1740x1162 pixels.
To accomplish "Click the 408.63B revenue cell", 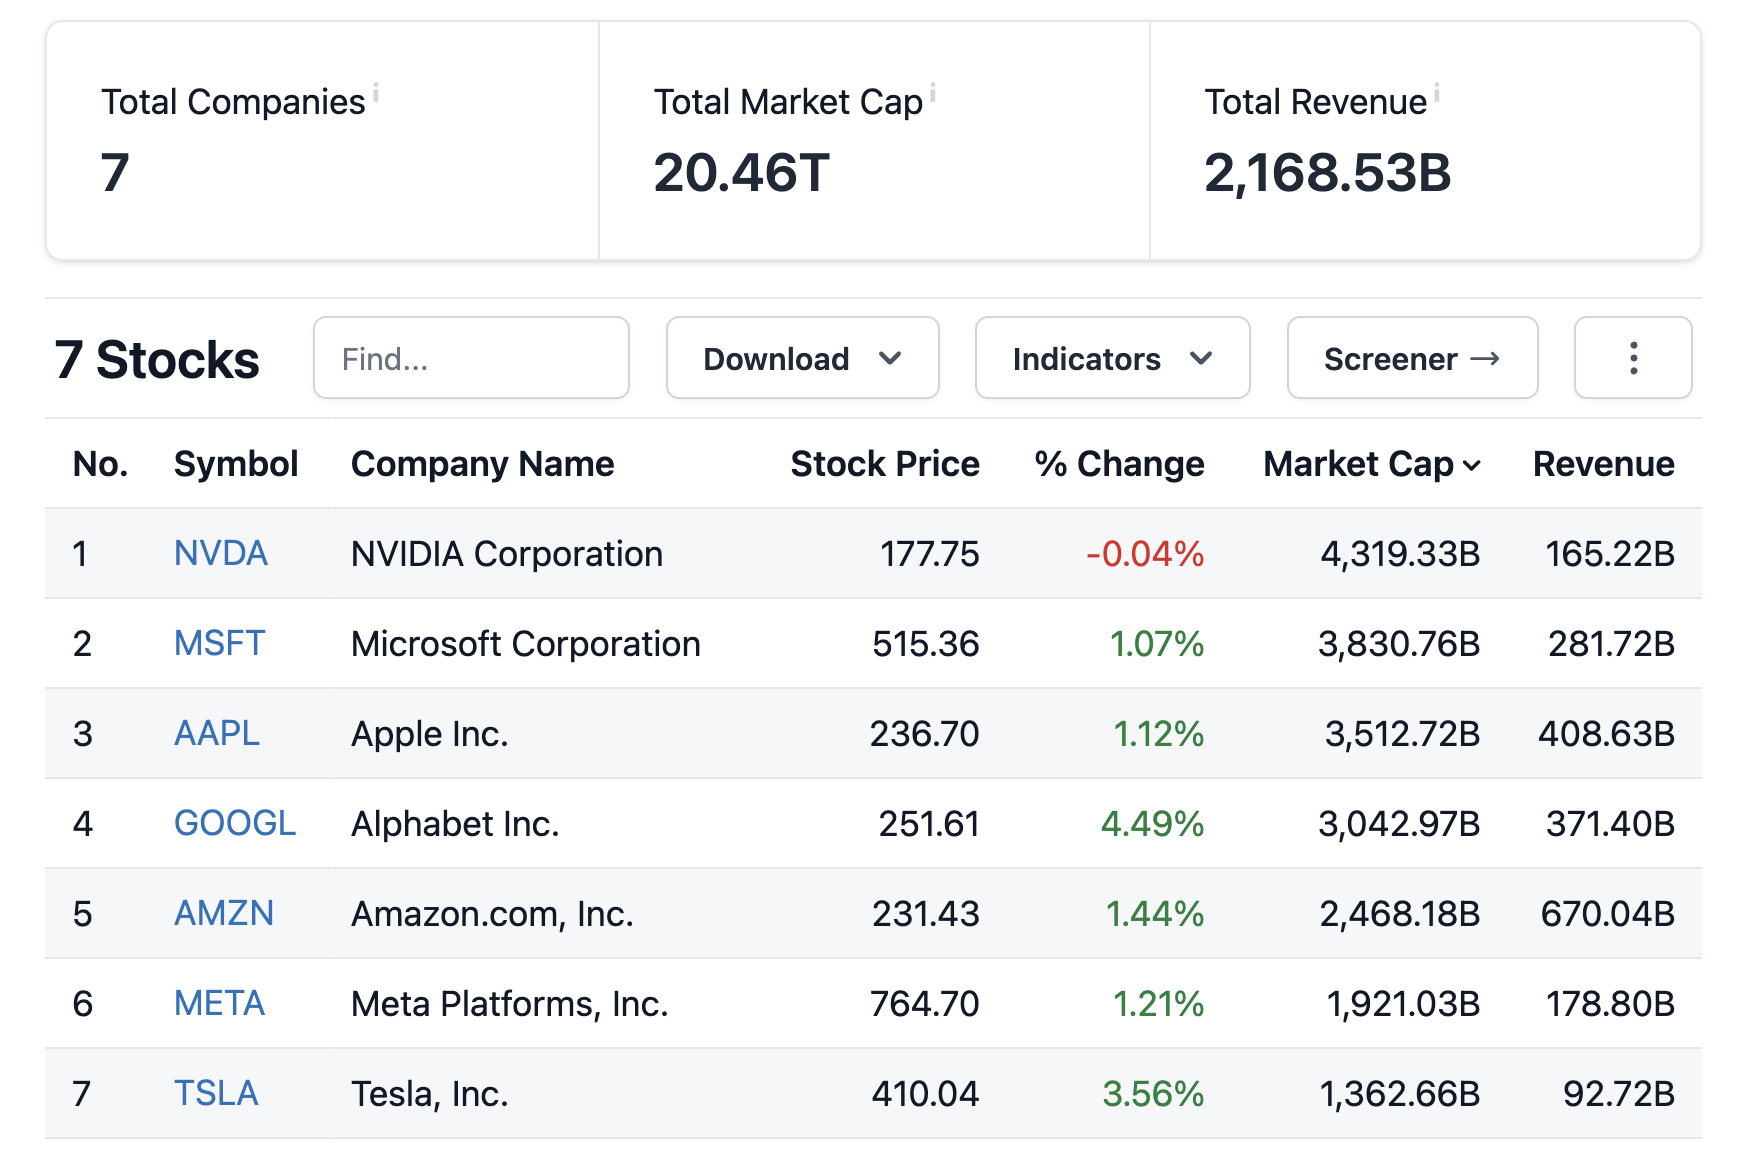I will tap(1606, 733).
